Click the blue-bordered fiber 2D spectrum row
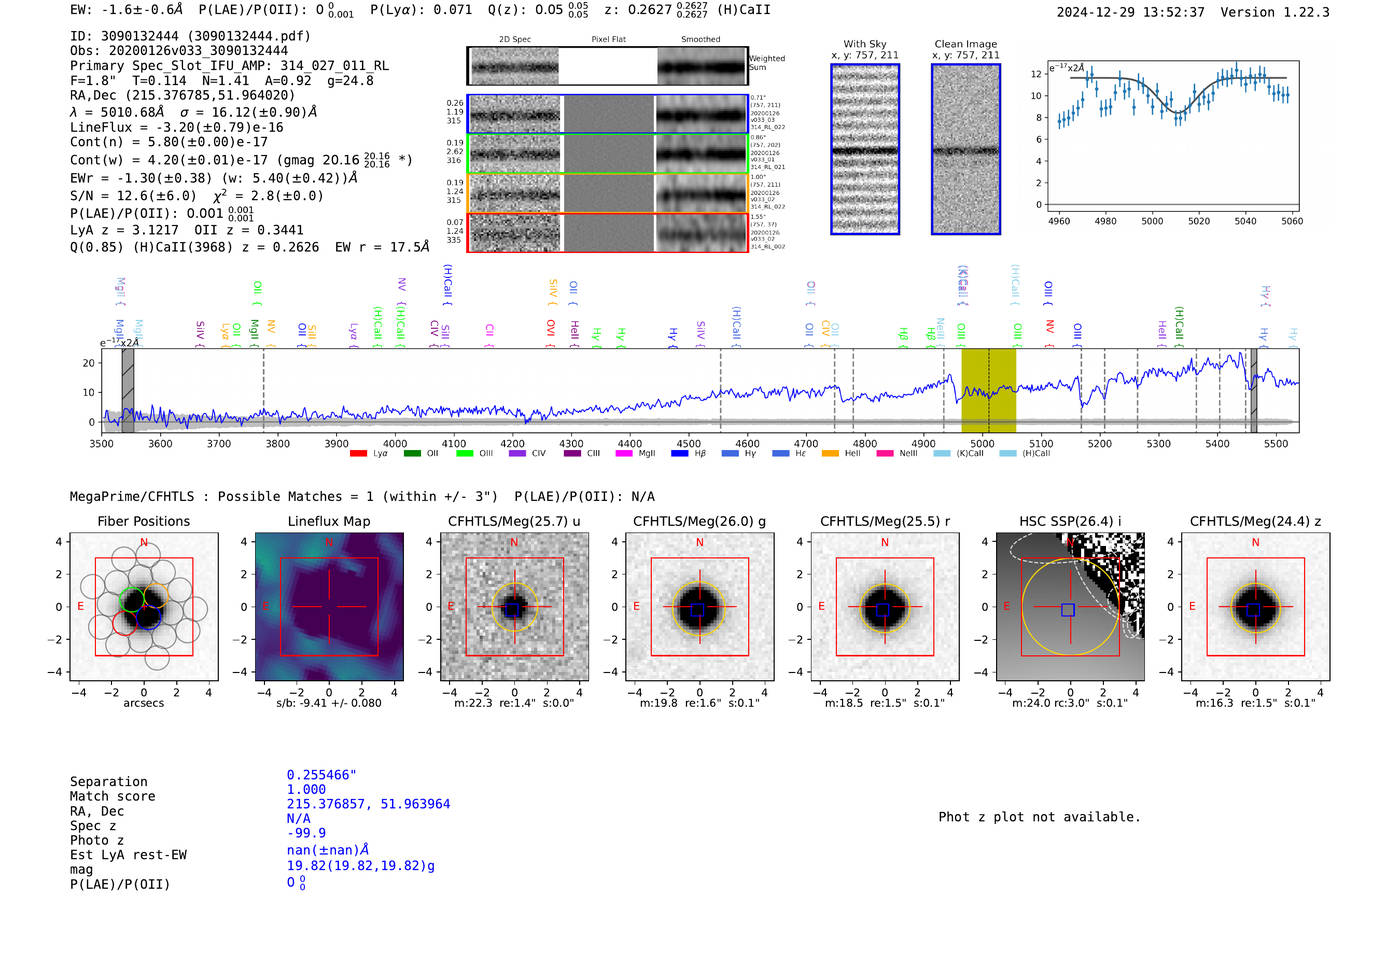 click(x=607, y=114)
